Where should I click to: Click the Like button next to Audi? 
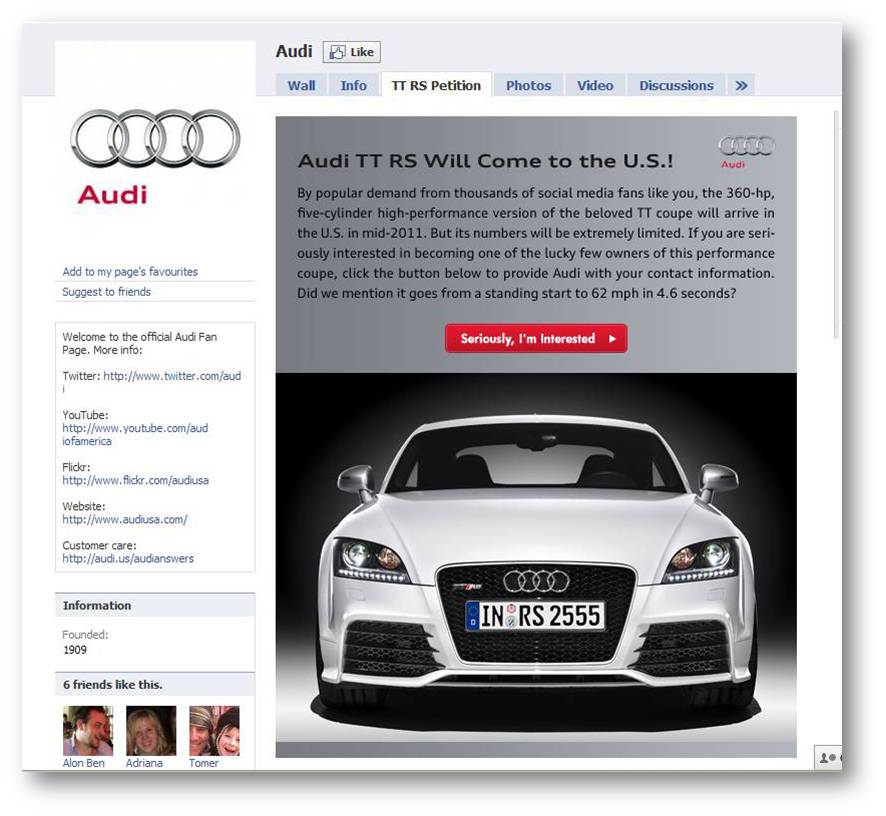351,52
